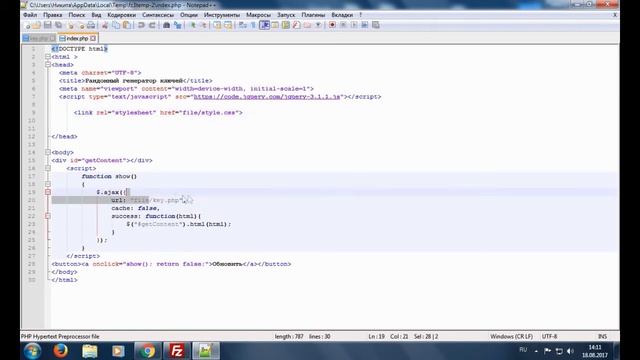The image size is (640, 360).
Task: Toggle INS insert mode in the status bar
Action: coord(602,337)
